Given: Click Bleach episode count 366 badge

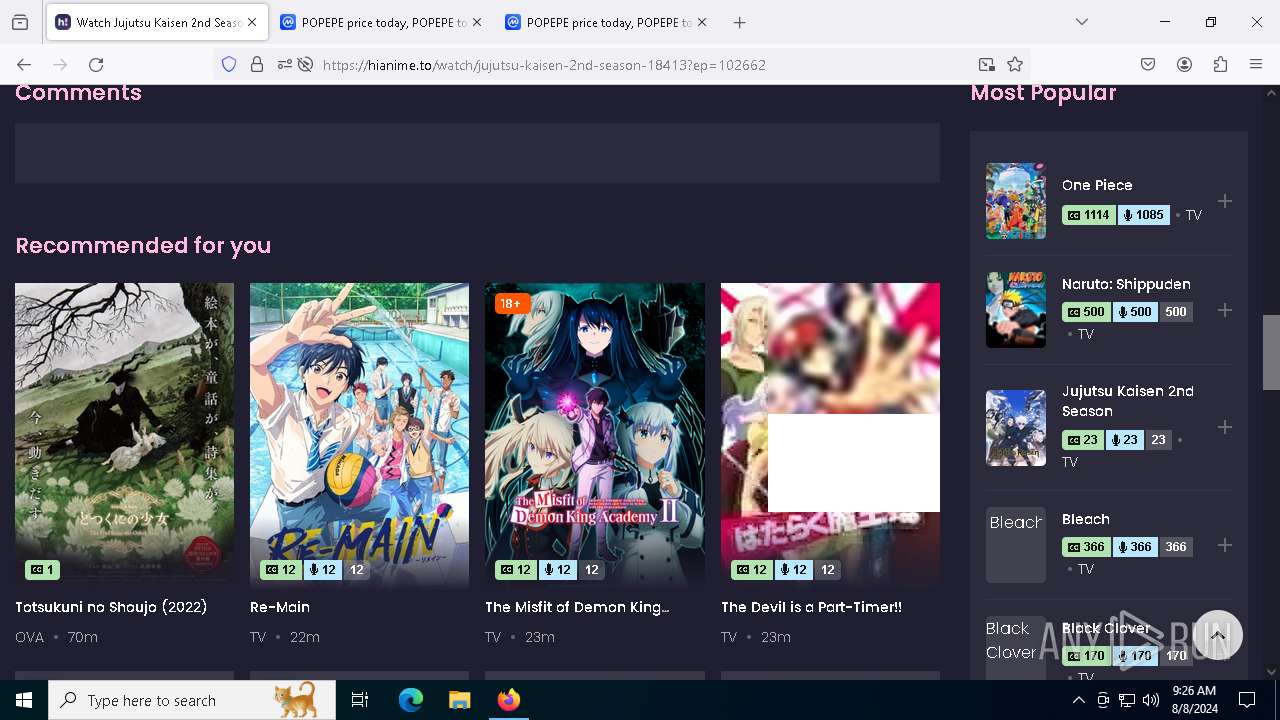Looking at the screenshot, I should coord(1176,547).
